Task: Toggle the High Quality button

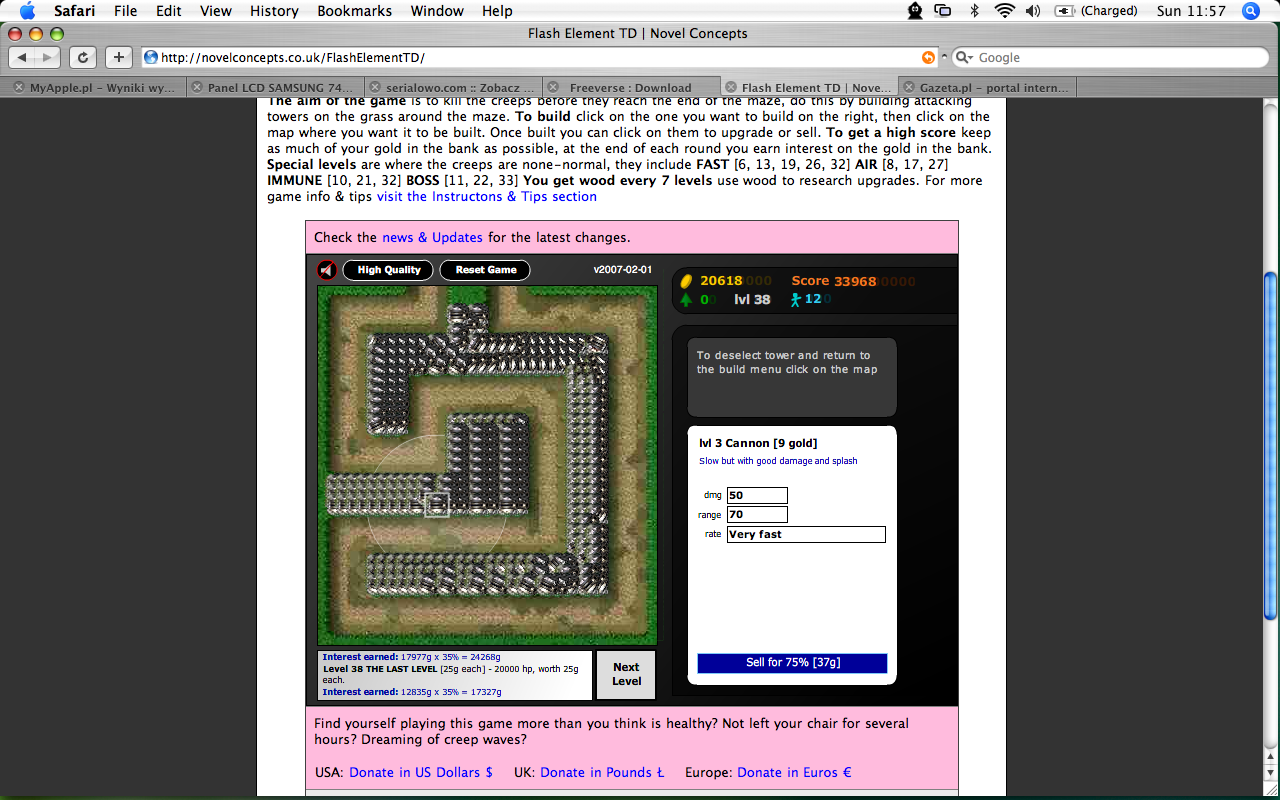Action: (389, 270)
